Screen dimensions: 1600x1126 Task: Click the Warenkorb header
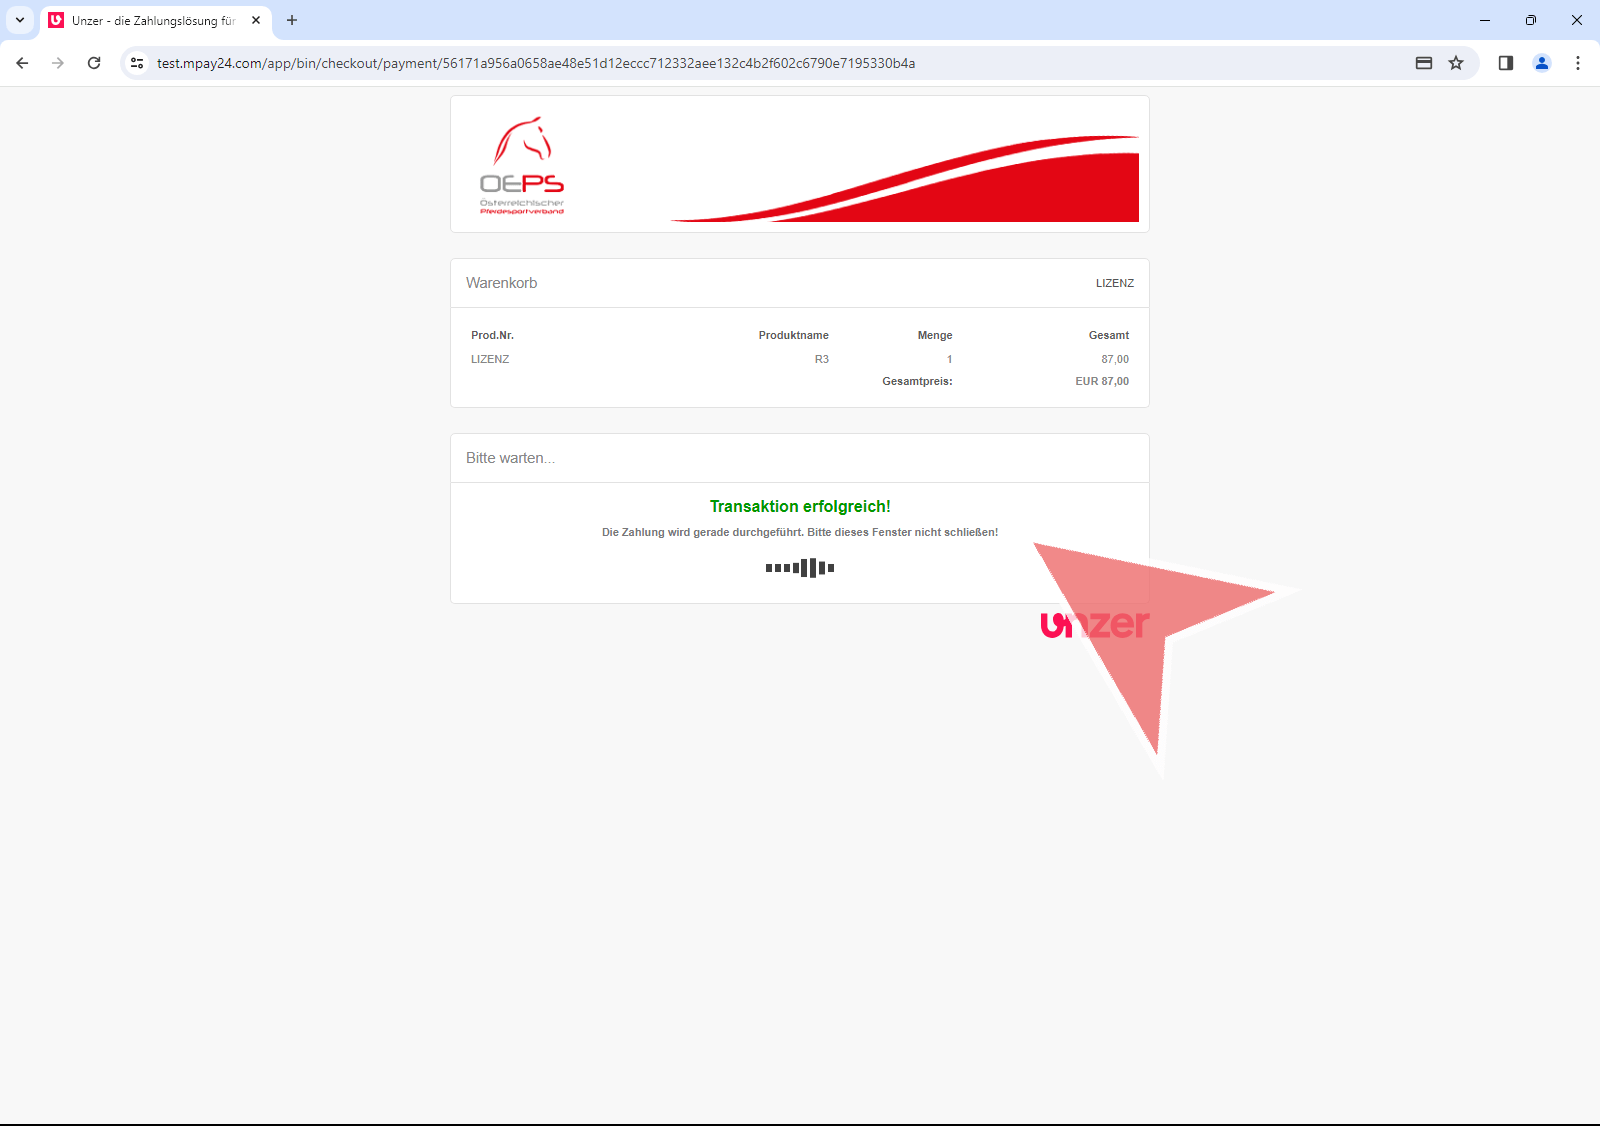pos(502,283)
